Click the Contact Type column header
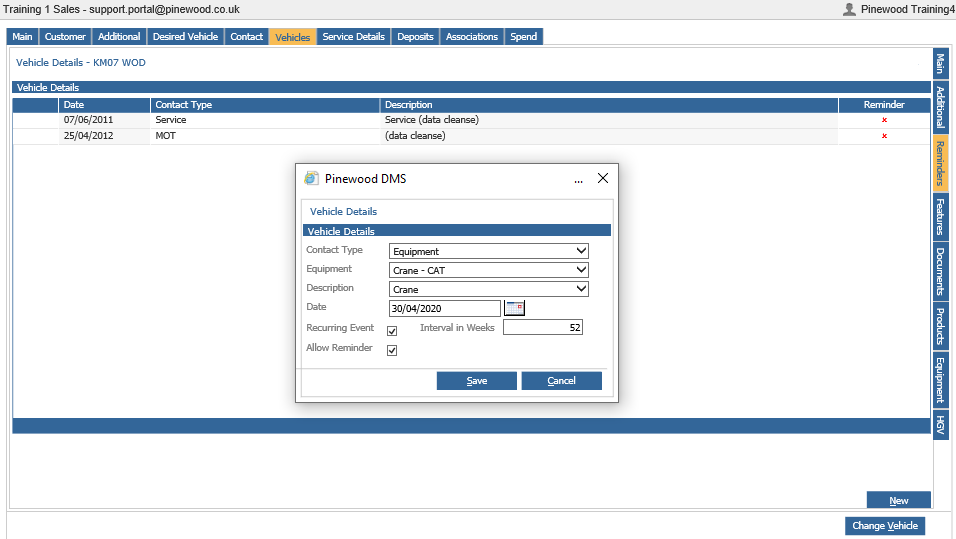Image resolution: width=956 pixels, height=539 pixels. [265, 105]
